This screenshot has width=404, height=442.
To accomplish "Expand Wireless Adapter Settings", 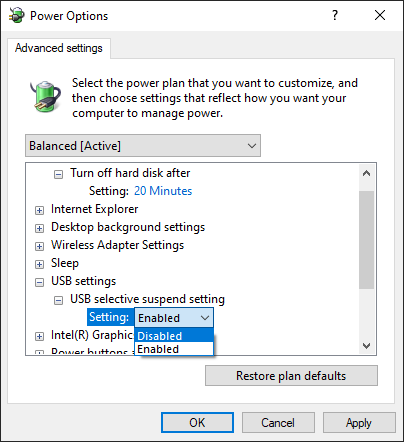I will [39, 246].
